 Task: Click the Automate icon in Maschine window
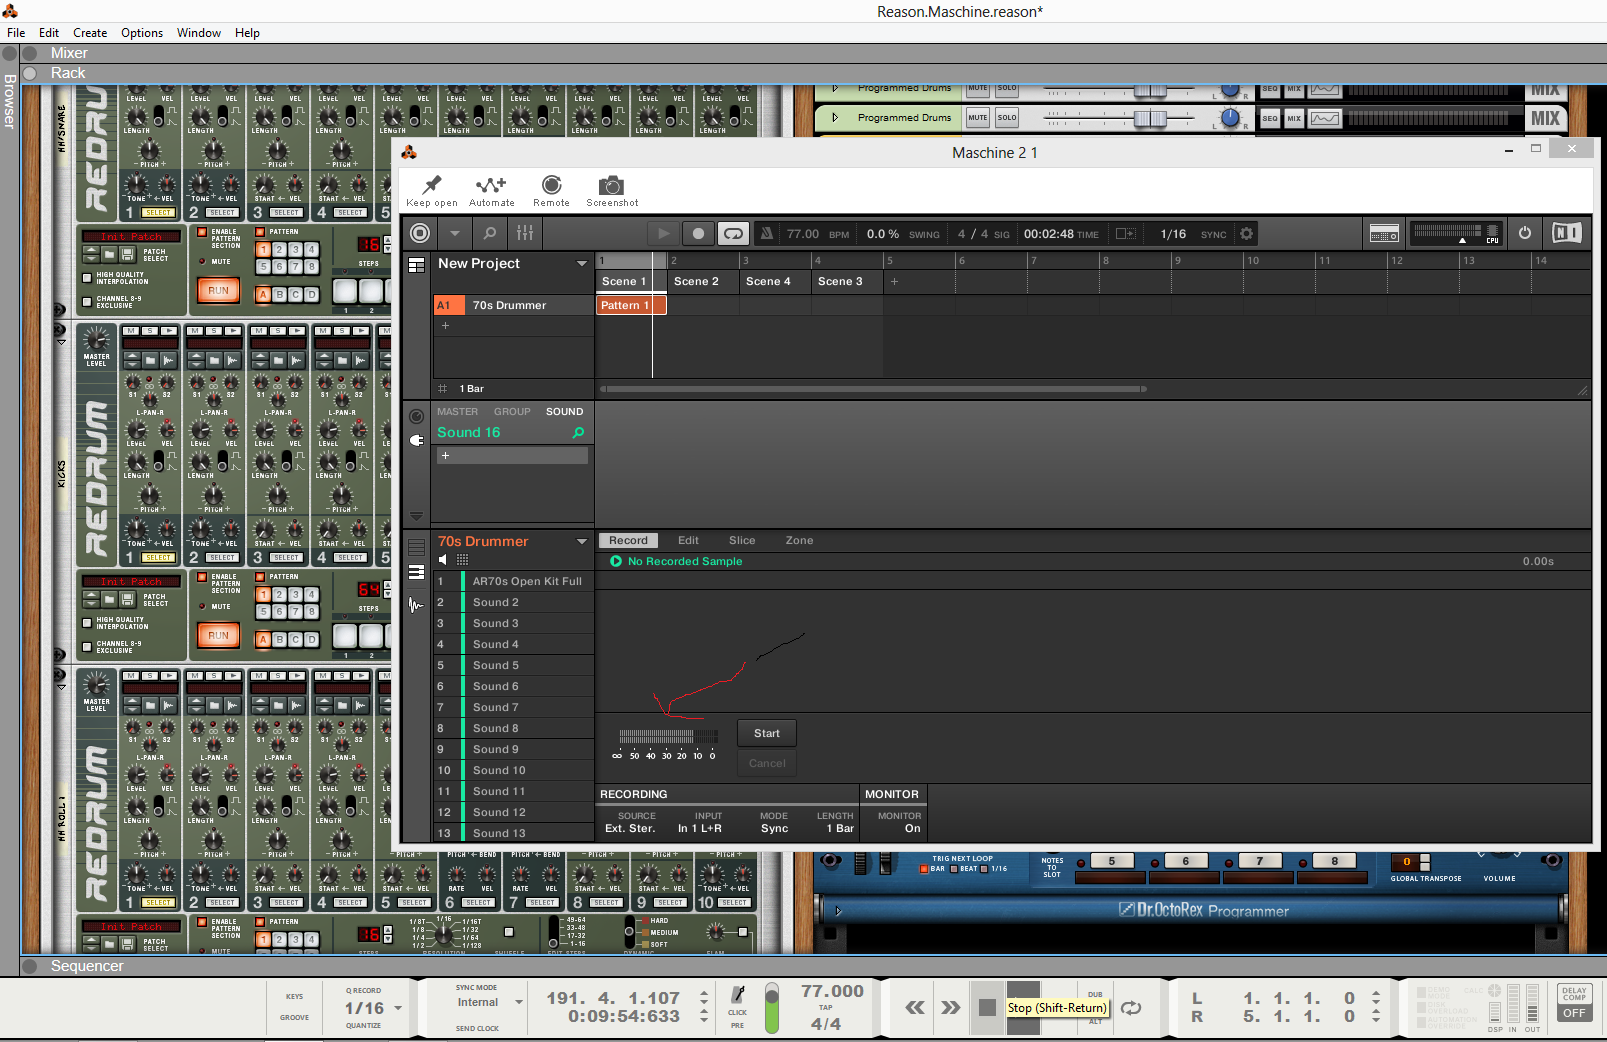[491, 185]
